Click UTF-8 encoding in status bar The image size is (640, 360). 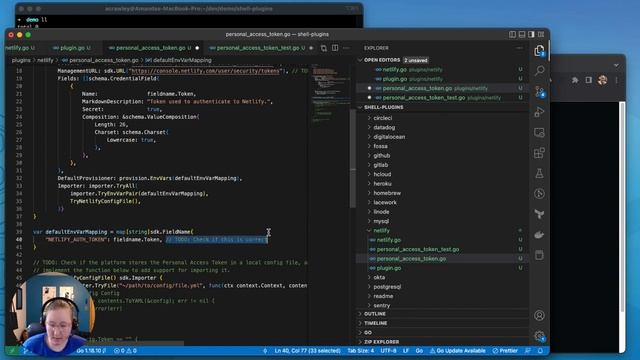point(388,351)
